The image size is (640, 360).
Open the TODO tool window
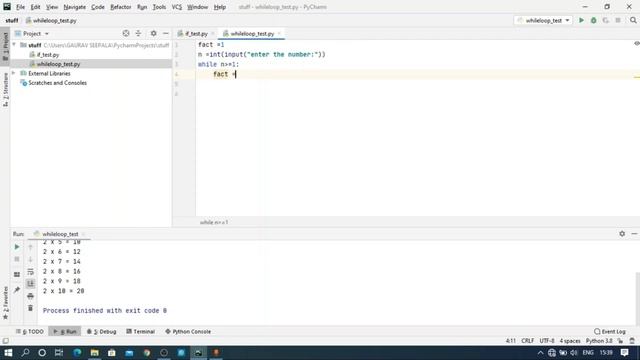pos(30,331)
